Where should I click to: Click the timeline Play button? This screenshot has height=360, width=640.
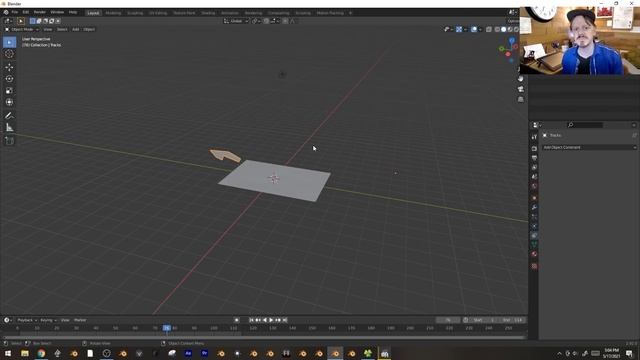click(x=271, y=320)
